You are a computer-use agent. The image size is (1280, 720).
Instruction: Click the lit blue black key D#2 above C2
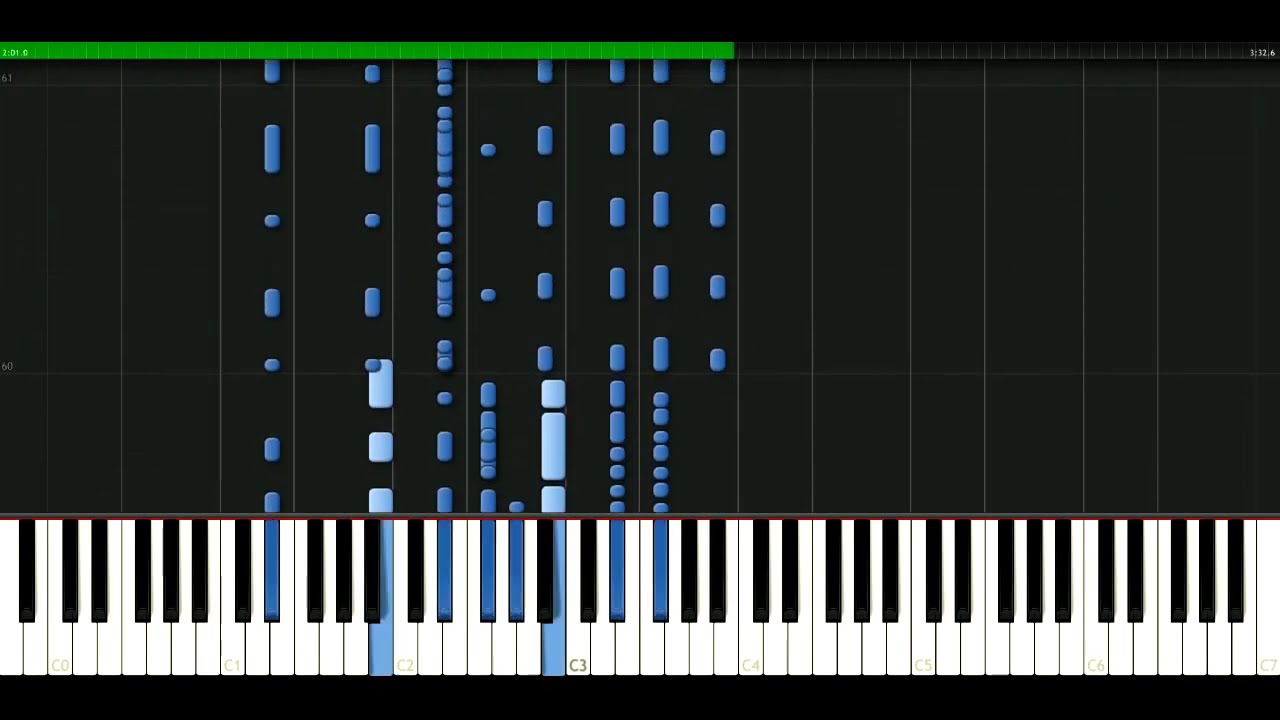[x=445, y=570]
